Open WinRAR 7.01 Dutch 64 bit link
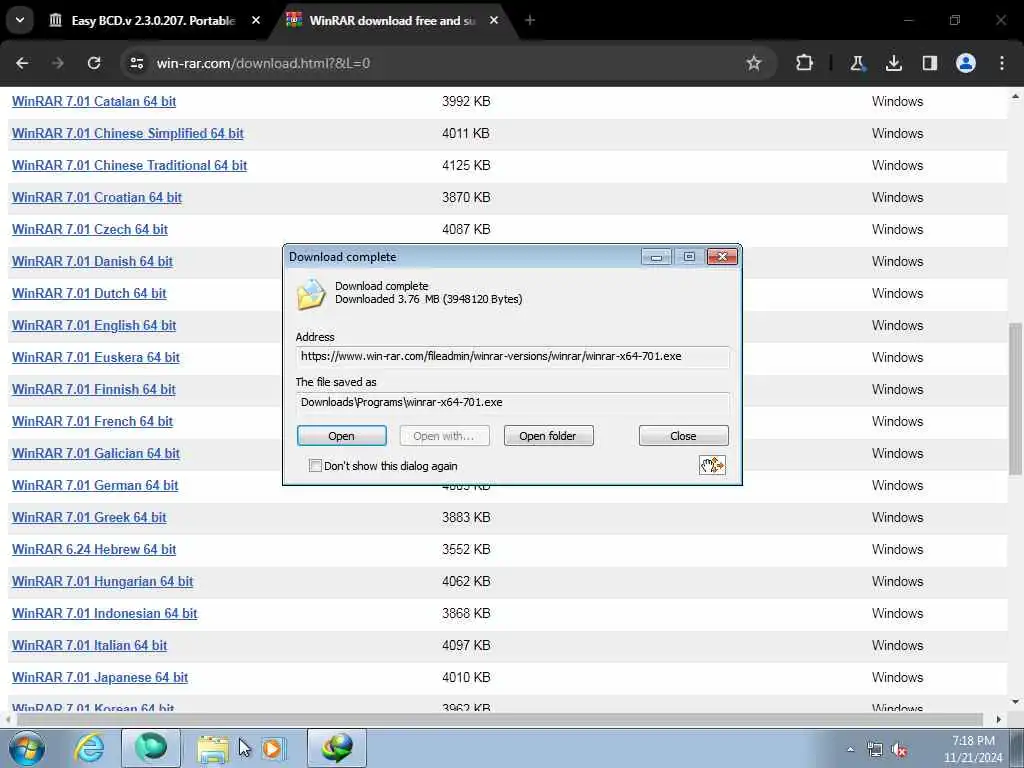The height and width of the screenshot is (768, 1024). pyautogui.click(x=89, y=293)
